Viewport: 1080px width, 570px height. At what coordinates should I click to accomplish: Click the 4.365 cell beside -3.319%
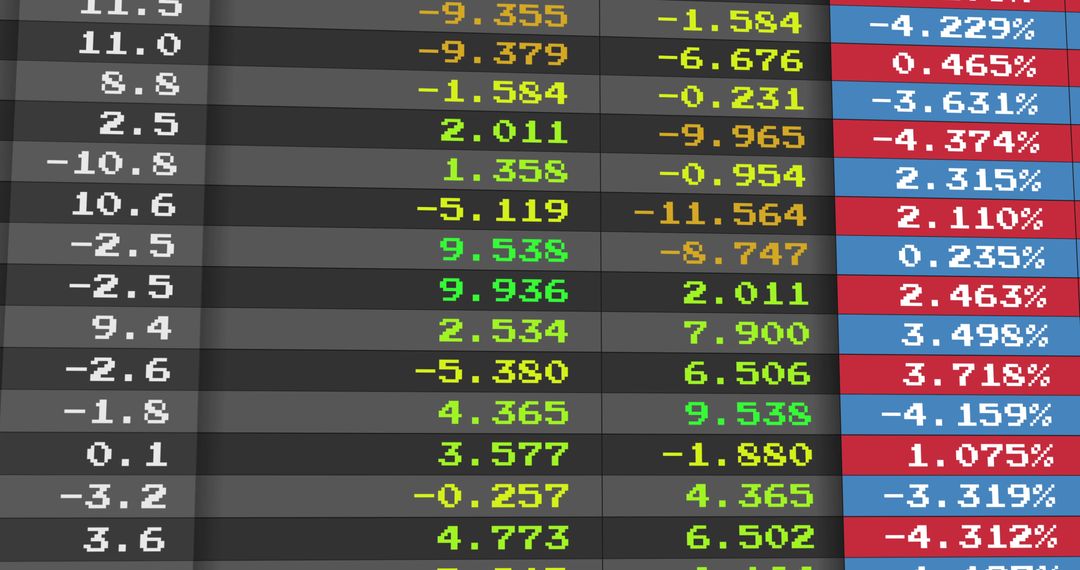coord(749,496)
